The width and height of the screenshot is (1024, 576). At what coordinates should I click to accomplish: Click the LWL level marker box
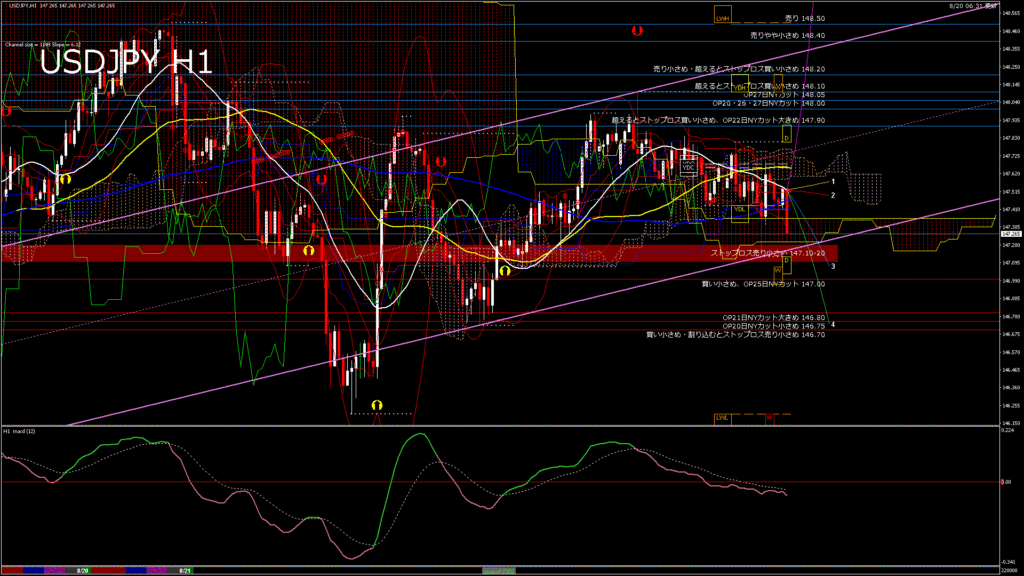click(x=722, y=417)
